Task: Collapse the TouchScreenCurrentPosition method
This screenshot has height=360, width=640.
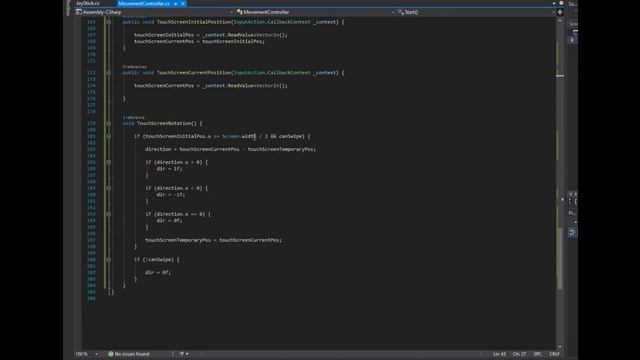Action: click(109, 72)
